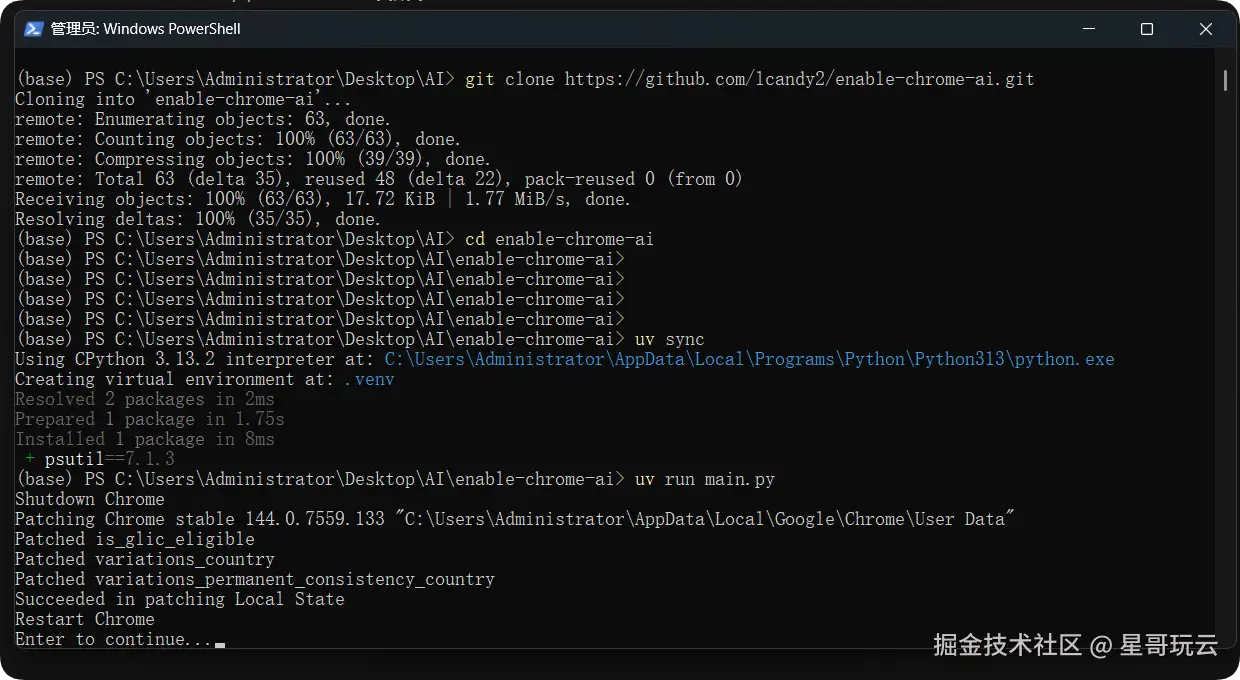Minimize the PowerShell window
This screenshot has height=680, width=1240.
click(1089, 29)
